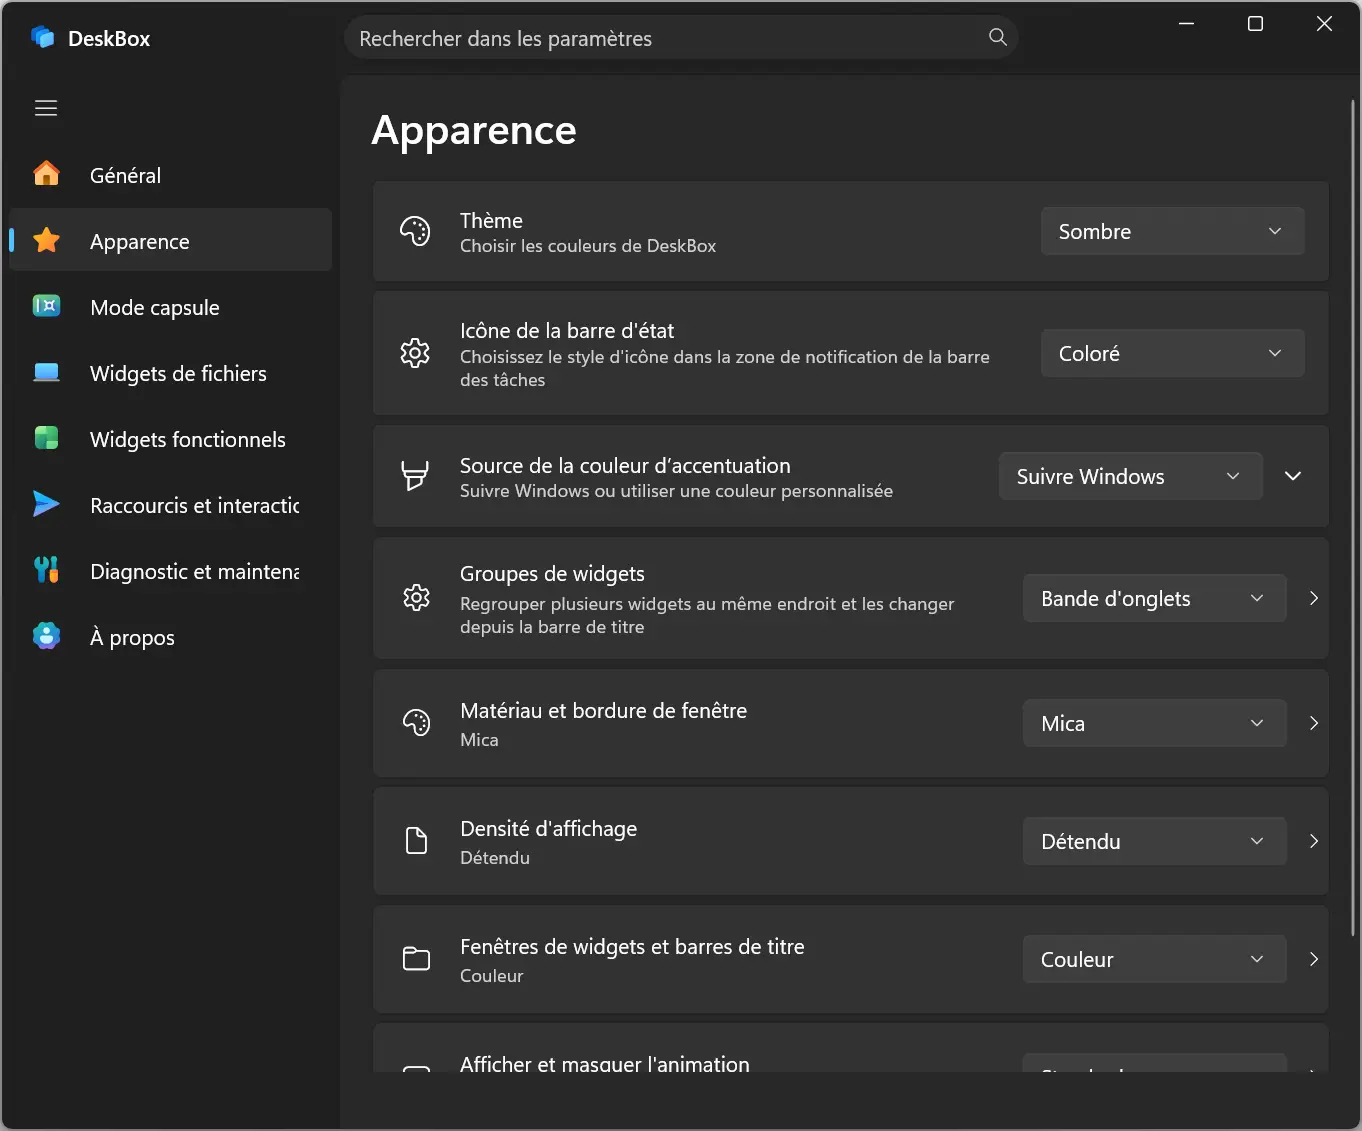Click the Widgets de fichiers icon
Image resolution: width=1362 pixels, height=1131 pixels.
point(47,372)
